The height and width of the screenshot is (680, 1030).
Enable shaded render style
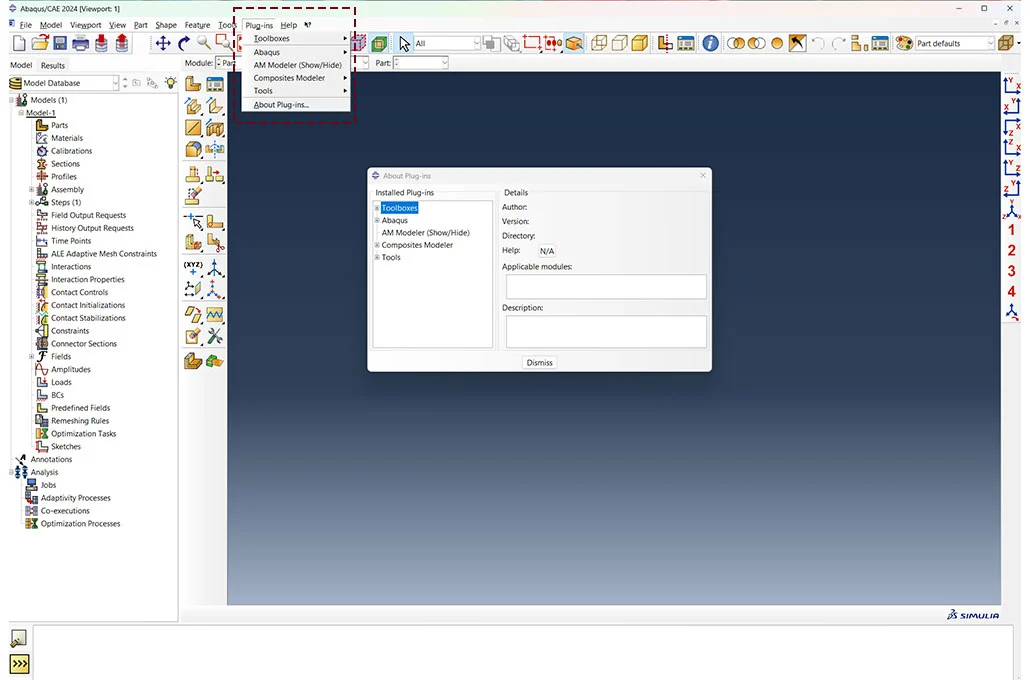640,43
